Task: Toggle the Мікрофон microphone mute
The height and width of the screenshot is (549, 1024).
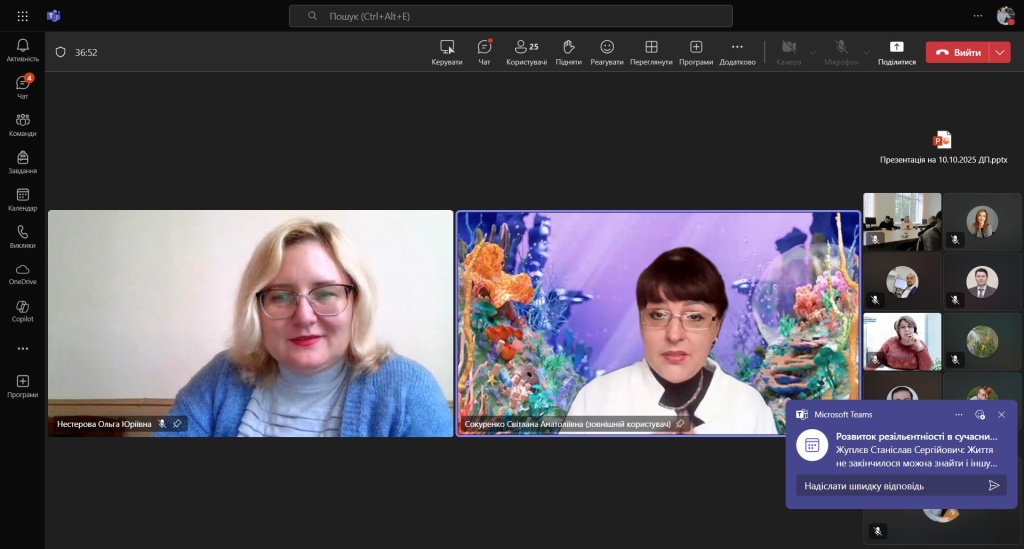Action: click(x=841, y=52)
